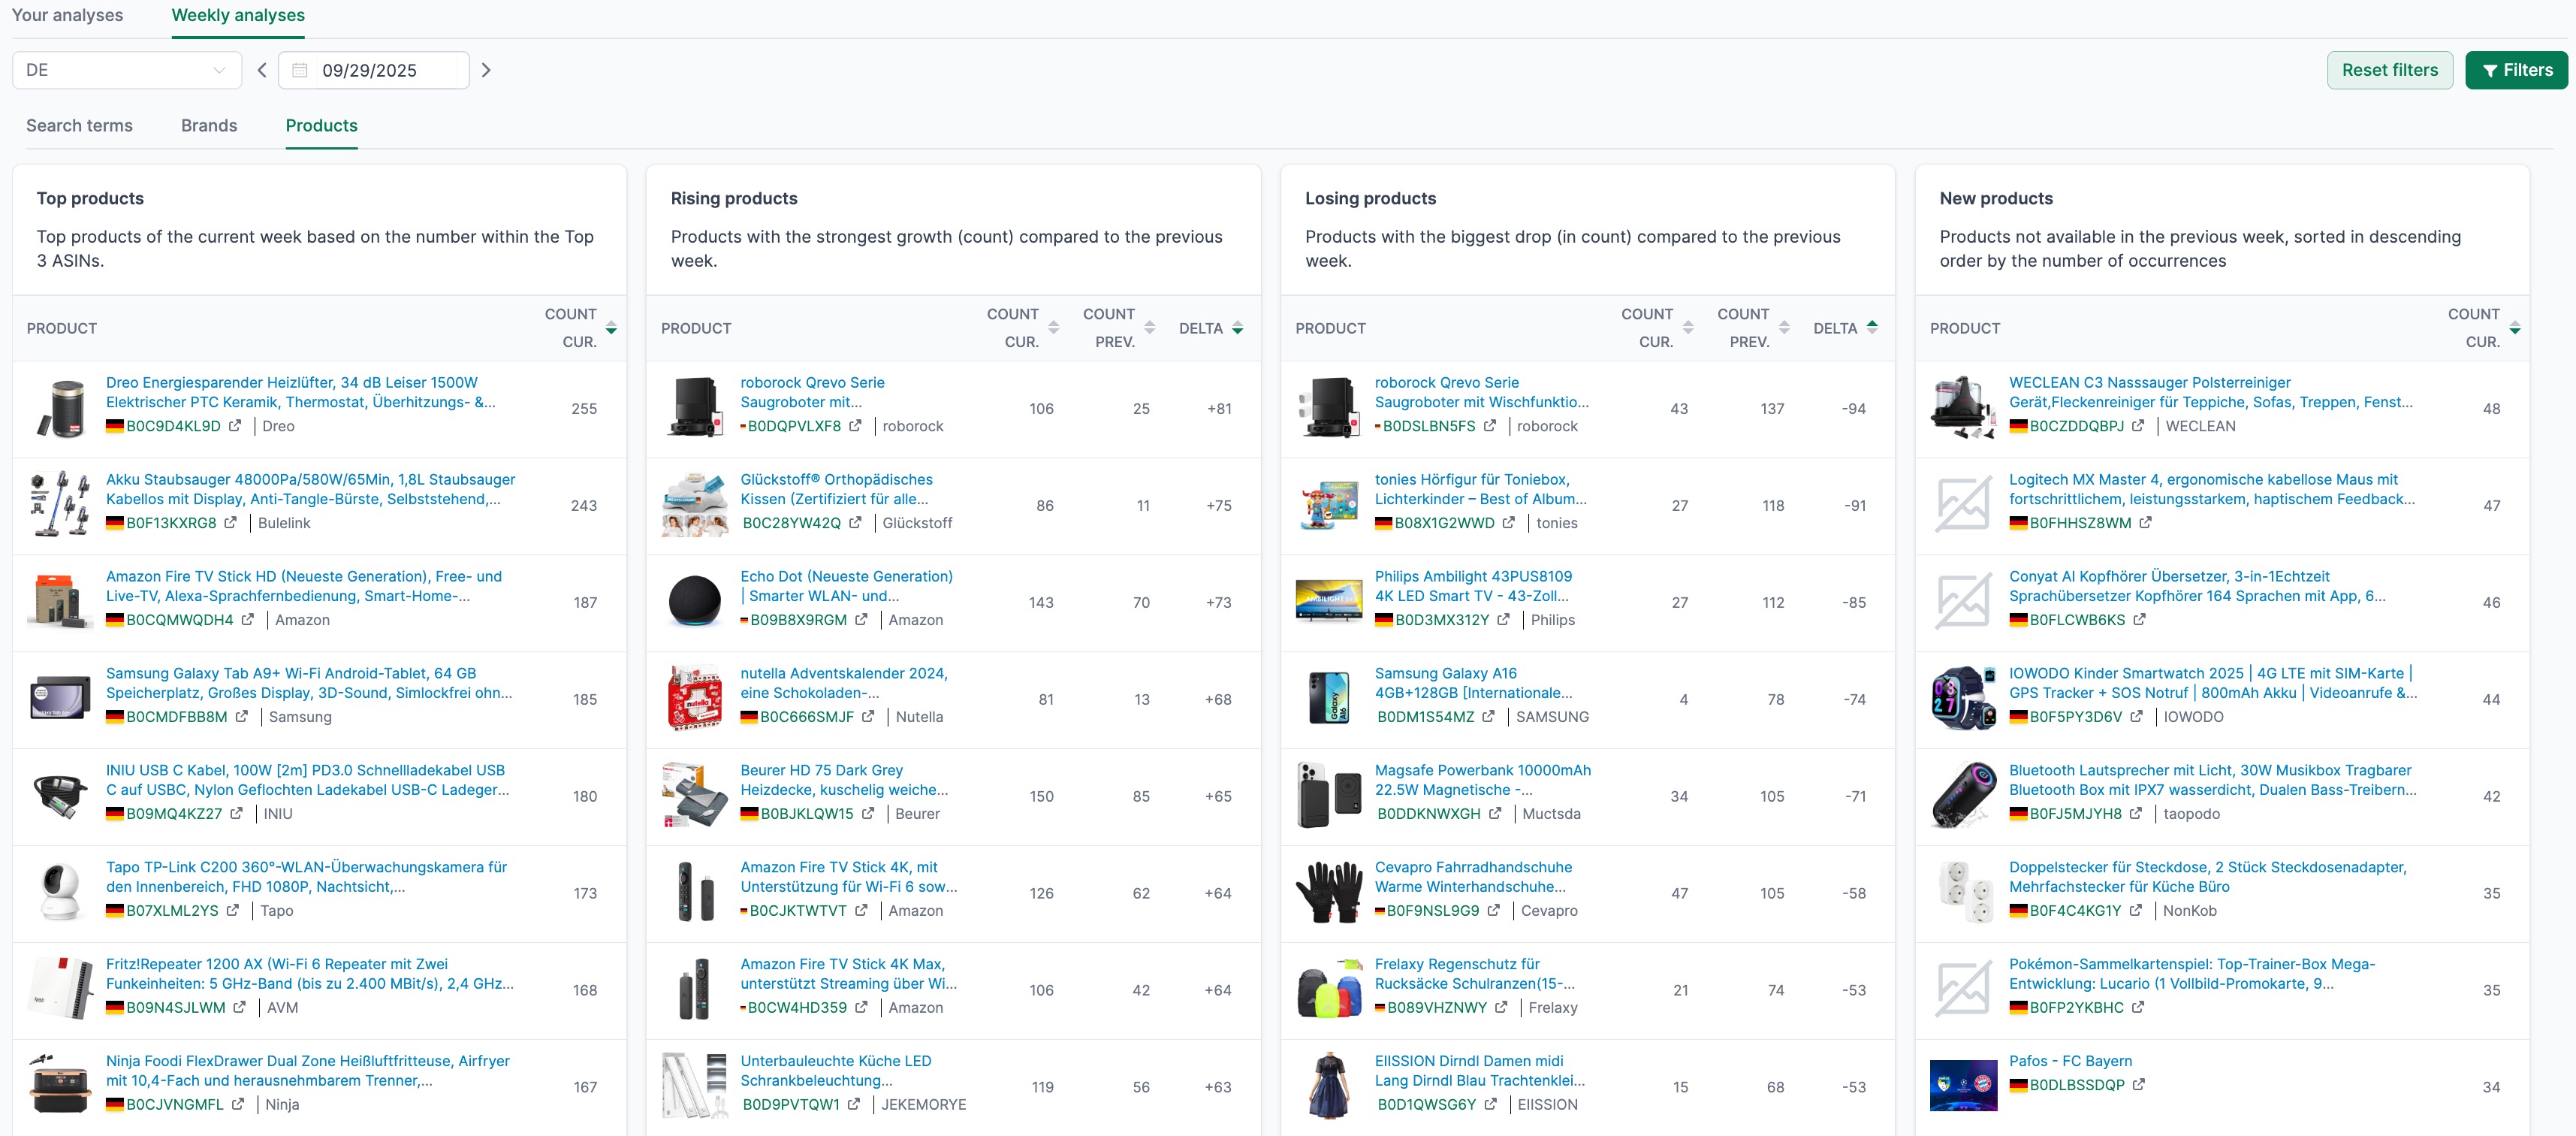Open external link icon for B0DSLBN5FS

(x=1489, y=426)
